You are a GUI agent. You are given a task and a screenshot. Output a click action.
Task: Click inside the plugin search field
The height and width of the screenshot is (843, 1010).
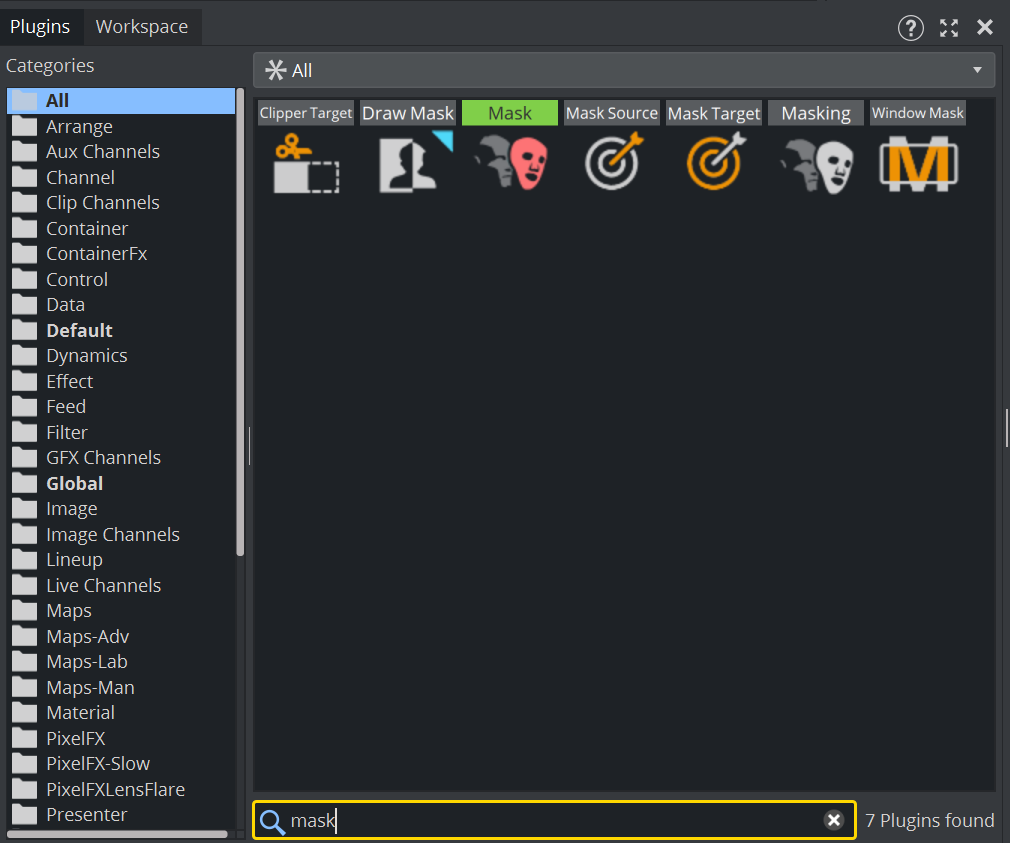(550, 821)
